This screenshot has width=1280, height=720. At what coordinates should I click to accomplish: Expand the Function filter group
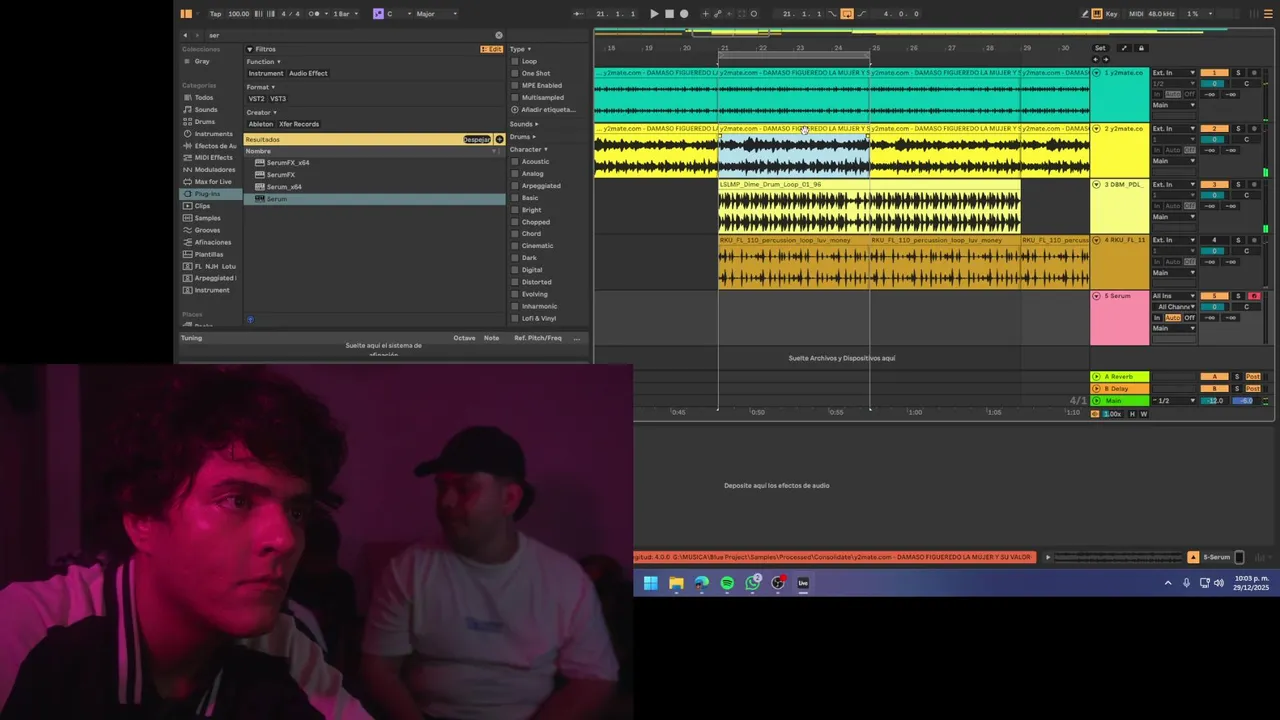coord(264,62)
